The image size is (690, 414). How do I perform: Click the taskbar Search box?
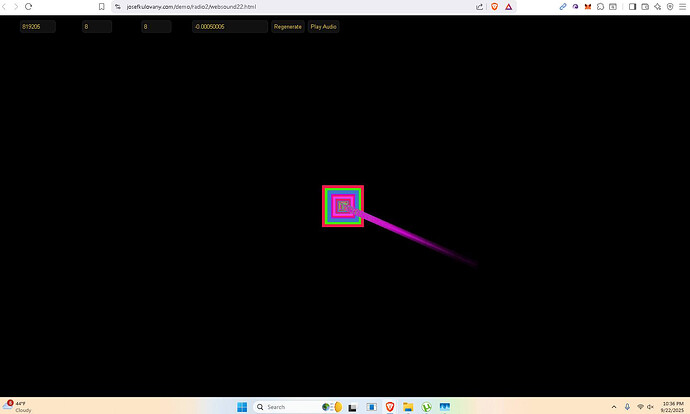click(285, 407)
